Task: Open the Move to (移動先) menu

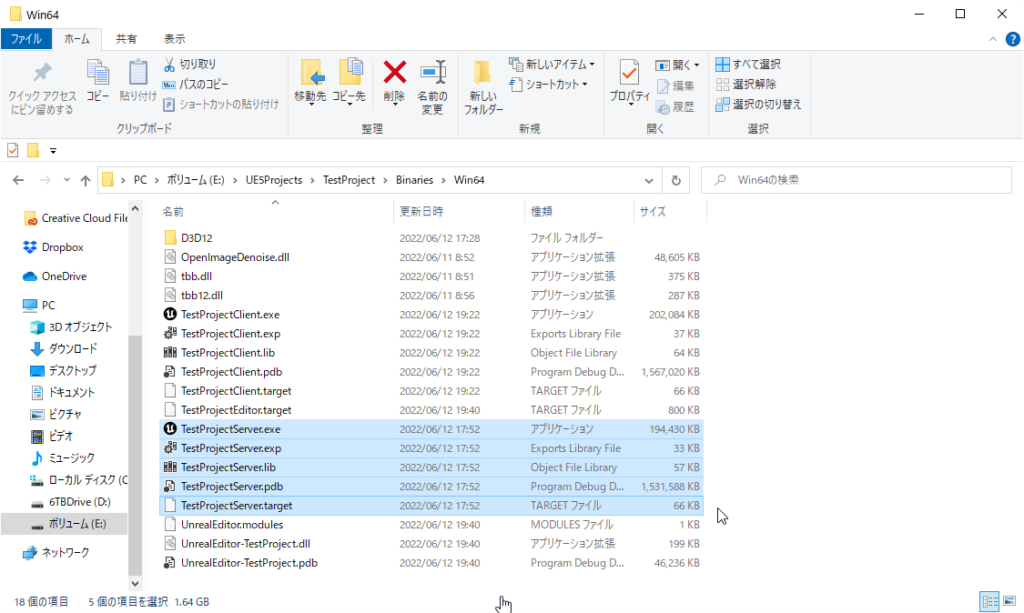Action: (310, 82)
